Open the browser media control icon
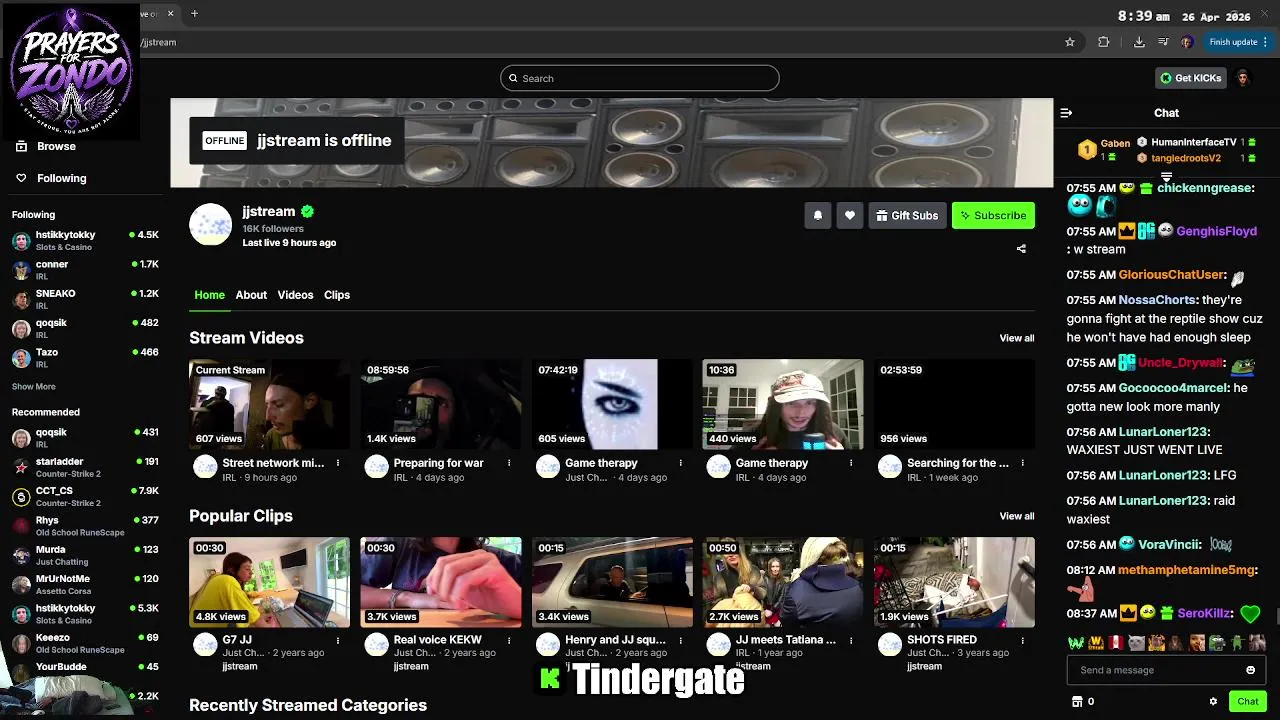The height and width of the screenshot is (720, 1280). (x=1163, y=42)
